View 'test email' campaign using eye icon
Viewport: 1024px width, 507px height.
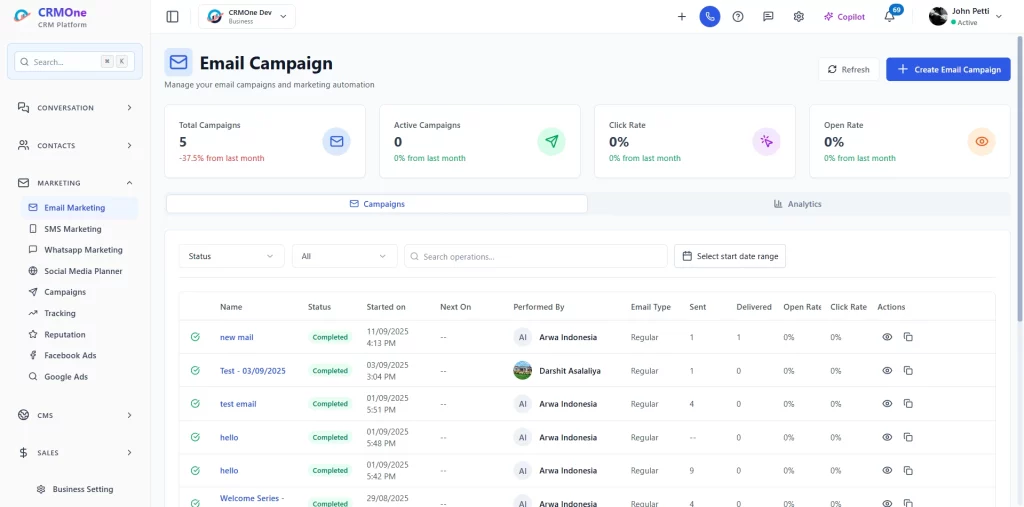tap(887, 404)
